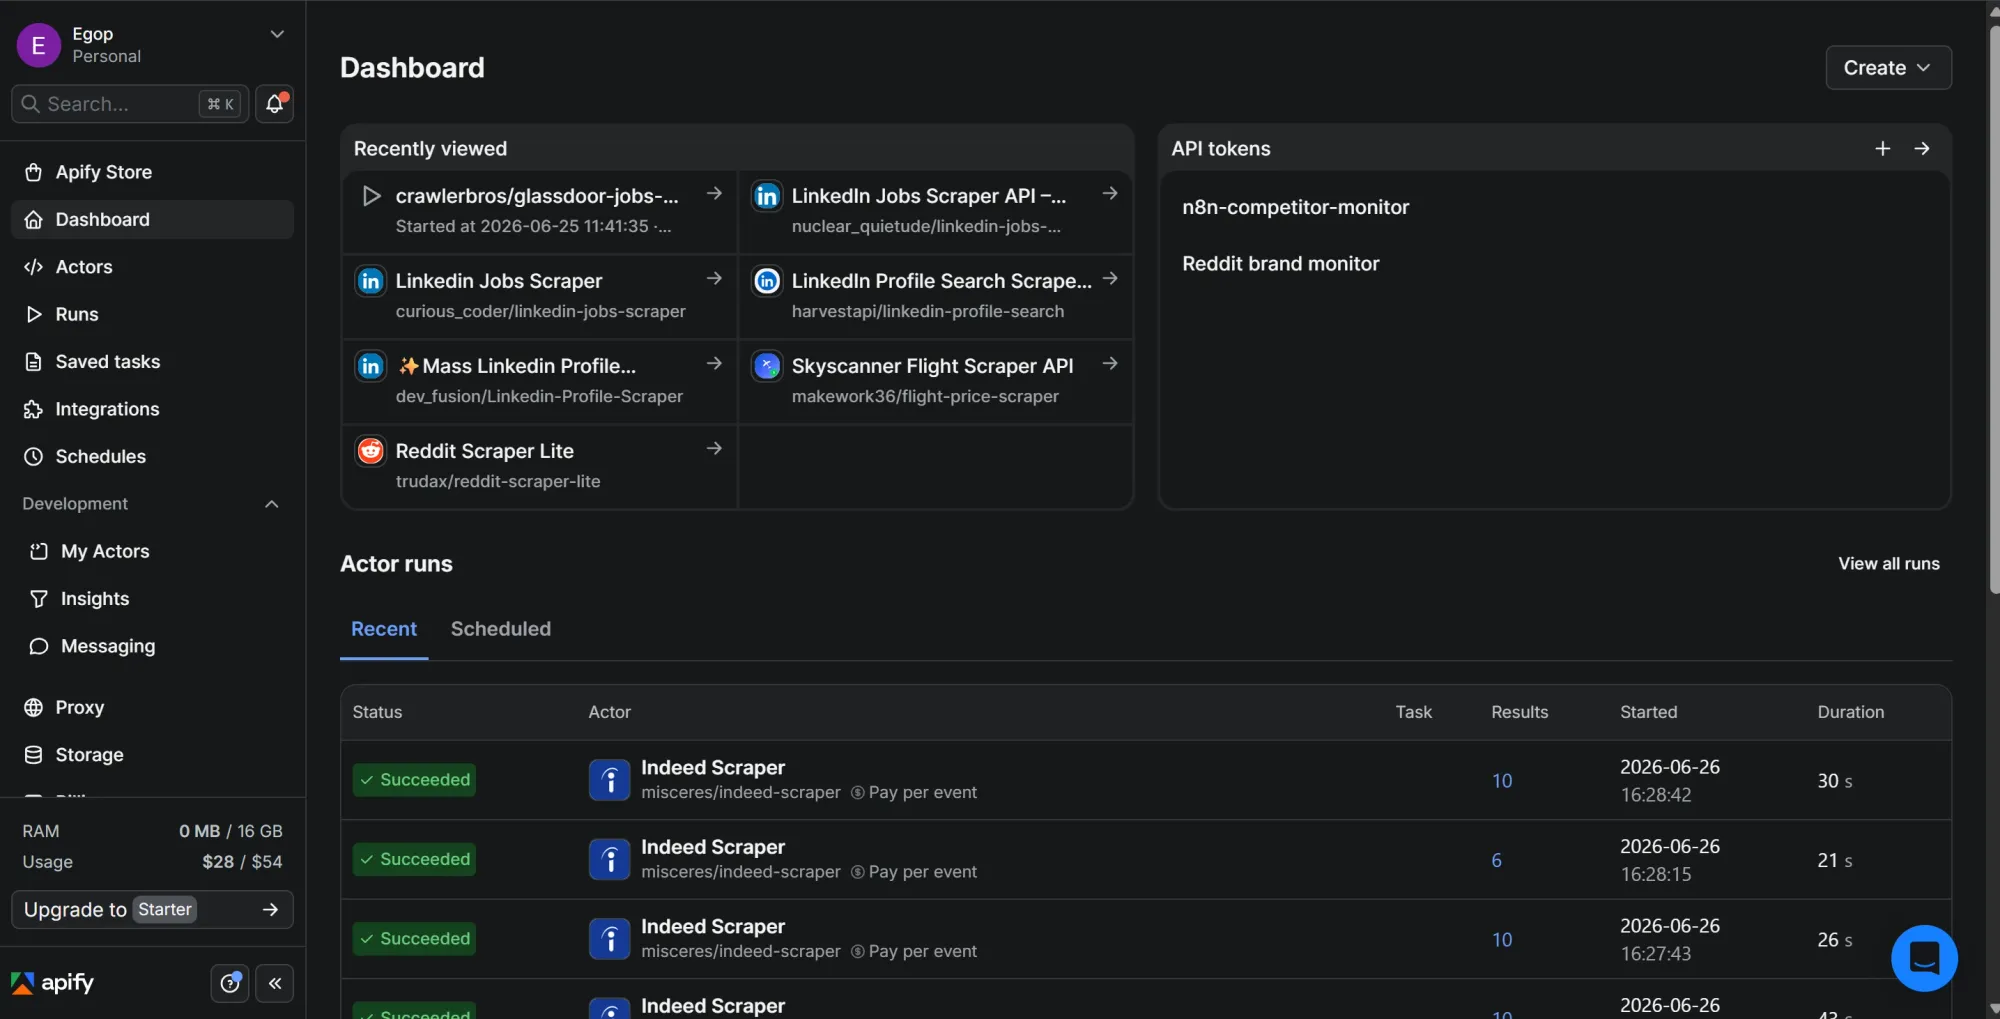Open Proxy in sidebar

pos(152,707)
